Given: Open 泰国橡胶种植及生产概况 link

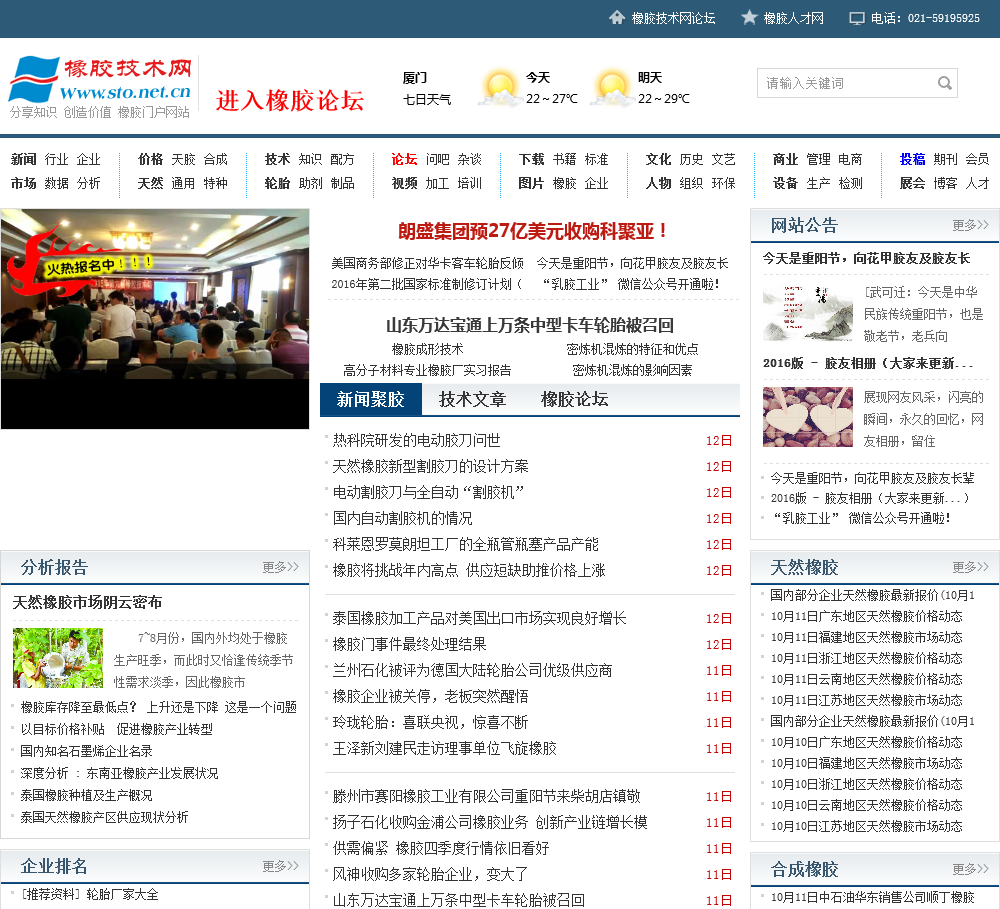Looking at the screenshot, I should tap(87, 795).
